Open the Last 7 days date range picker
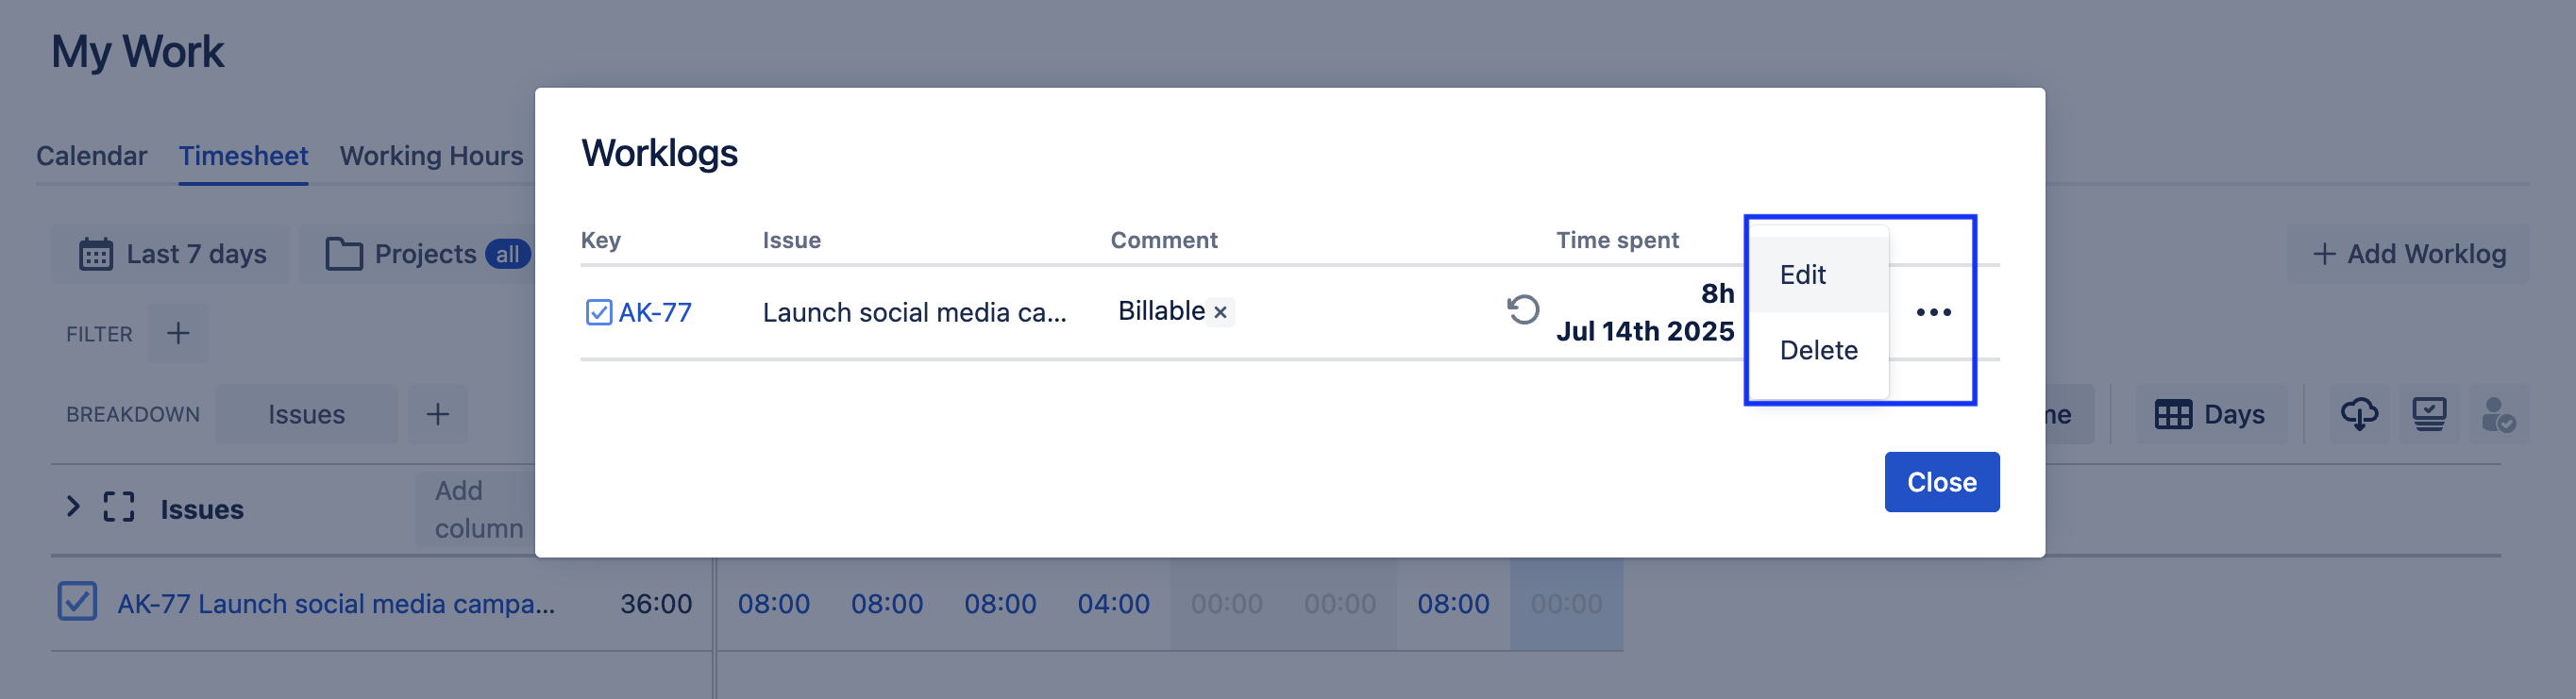 point(172,254)
